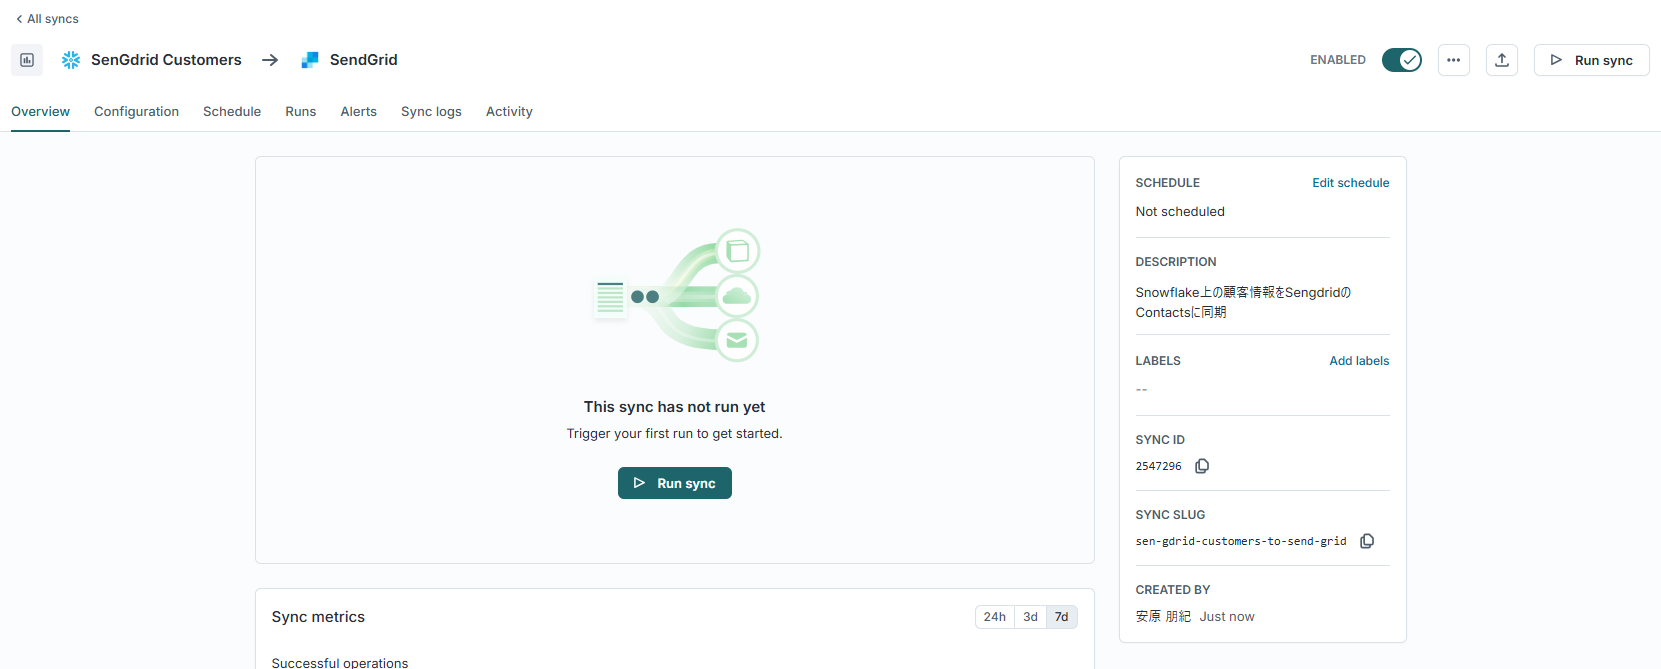This screenshot has height=669, width=1661.
Task: Click the SendGrid destination logo icon
Action: click(310, 60)
